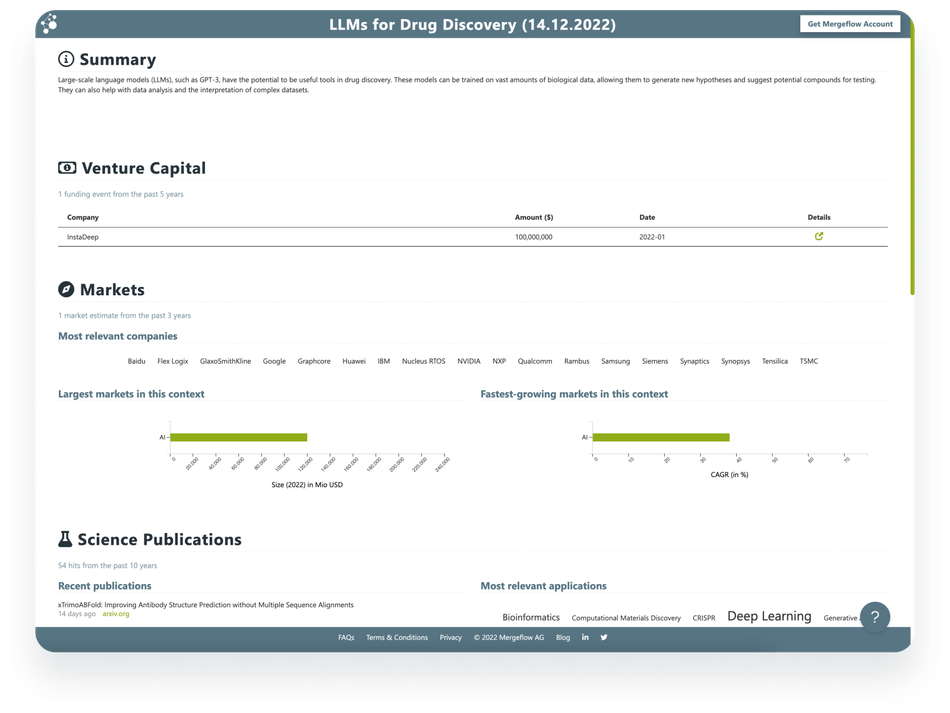
Task: Open the arxiv.org source link
Action: (116, 614)
